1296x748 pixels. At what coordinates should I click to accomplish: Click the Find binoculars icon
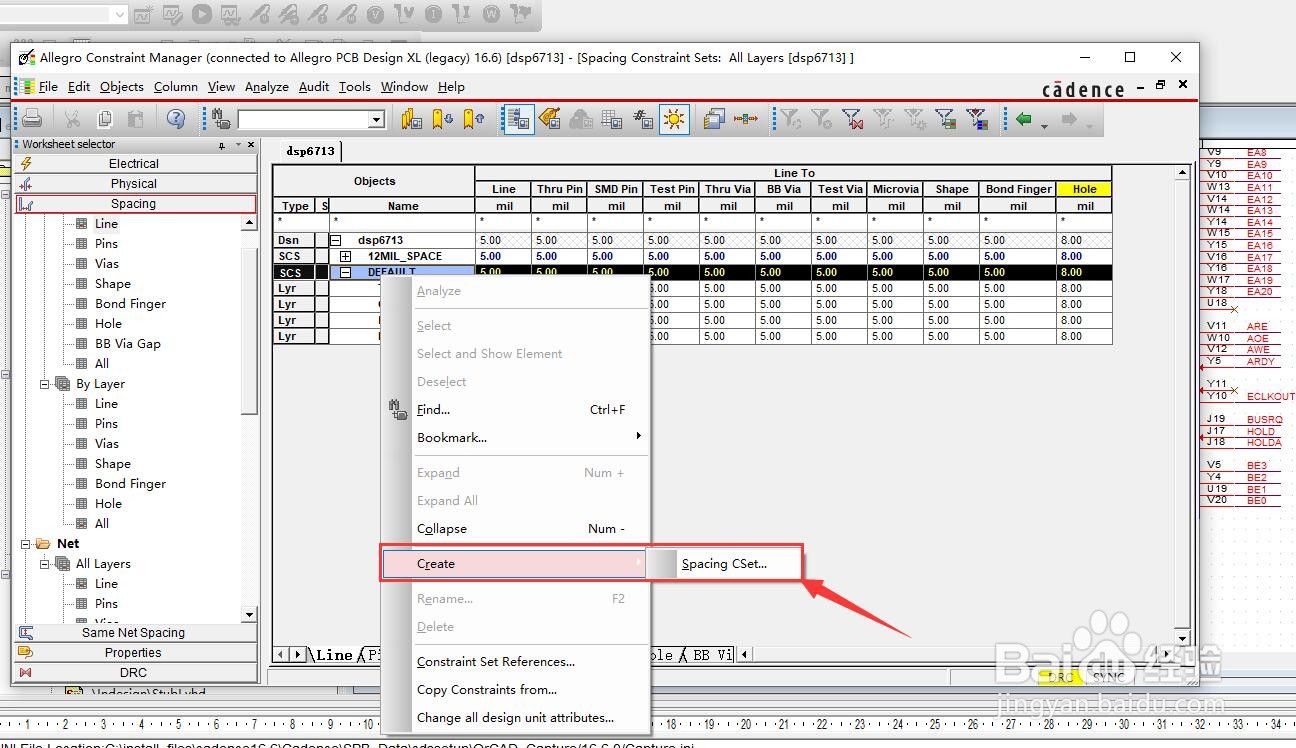221,119
